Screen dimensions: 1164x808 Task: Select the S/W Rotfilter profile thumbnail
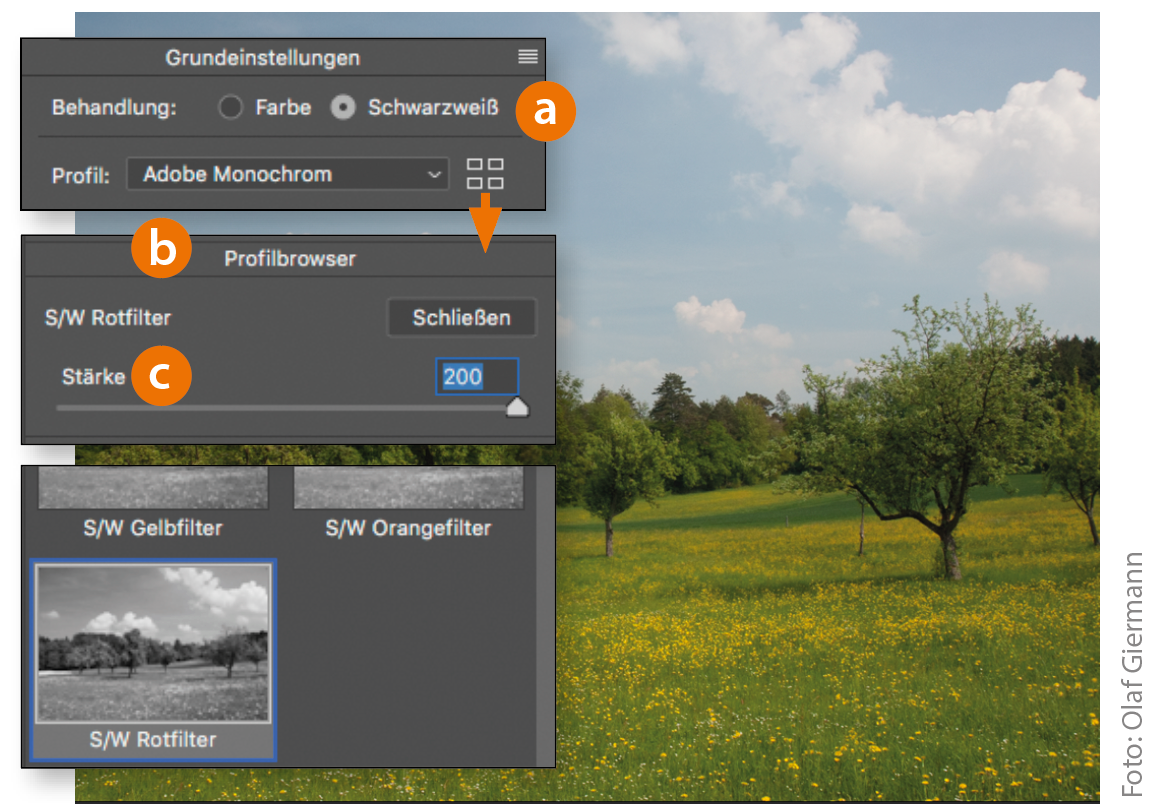[x=153, y=643]
